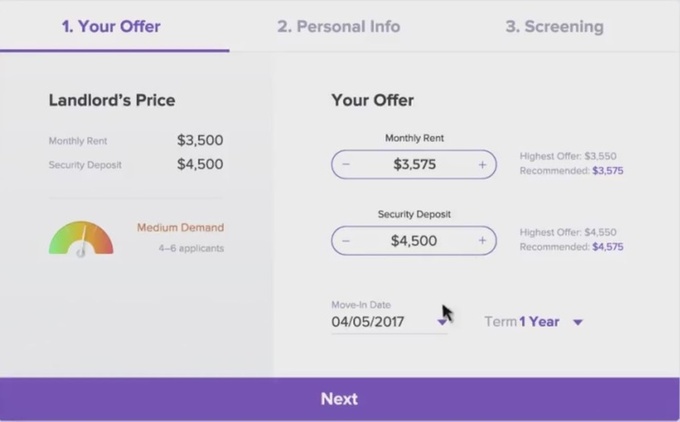Screen dimensions: 680x422
Task: Click the $3,575 monthly rent value field
Action: point(414,164)
